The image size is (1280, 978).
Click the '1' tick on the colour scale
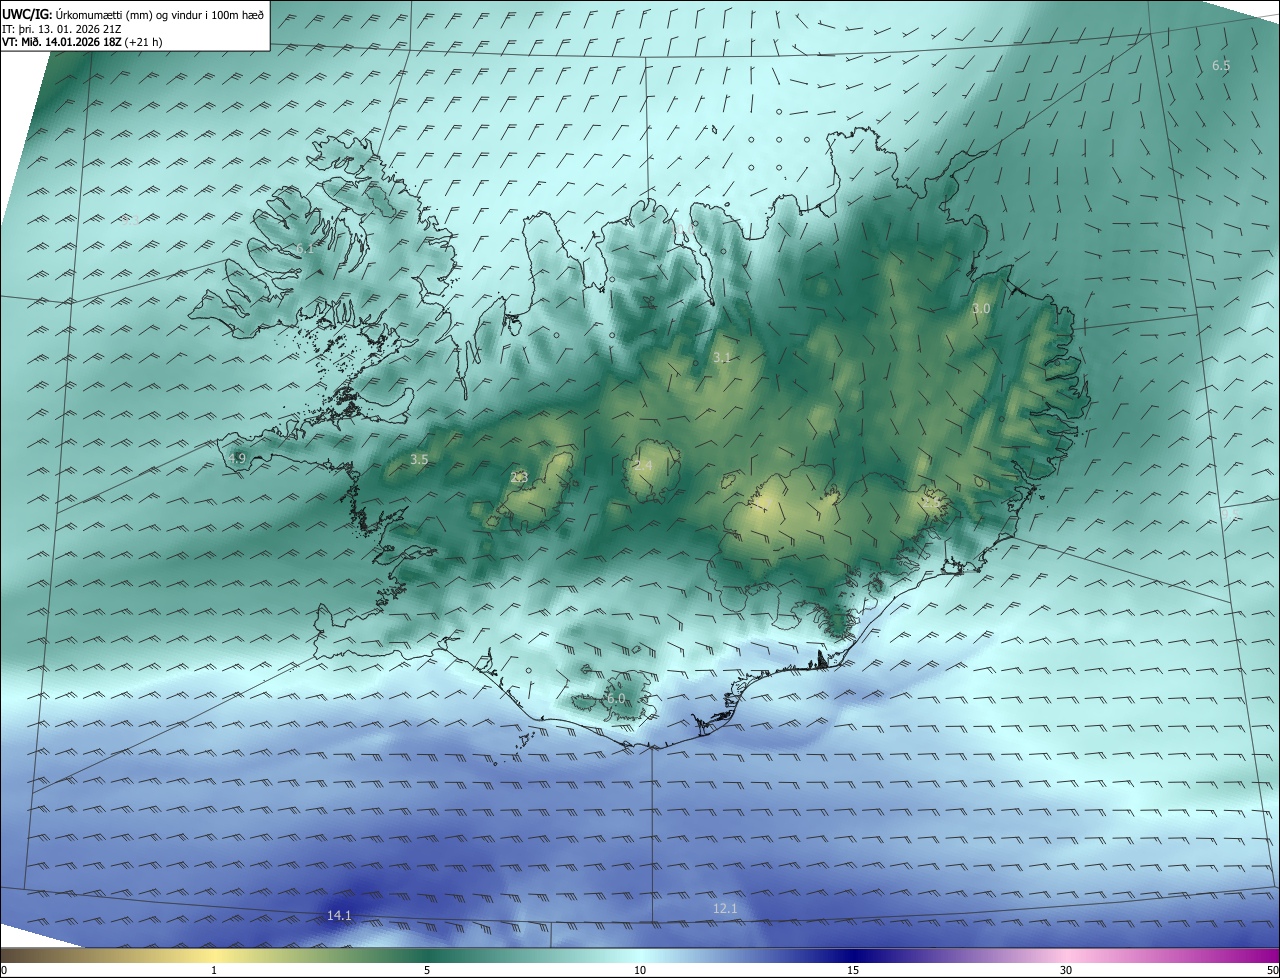coord(214,970)
